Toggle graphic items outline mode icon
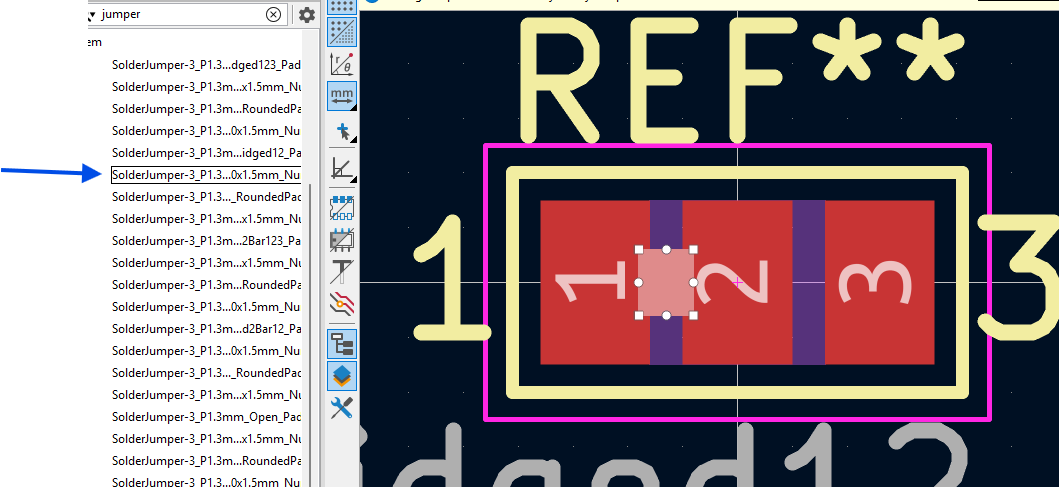 click(x=342, y=239)
